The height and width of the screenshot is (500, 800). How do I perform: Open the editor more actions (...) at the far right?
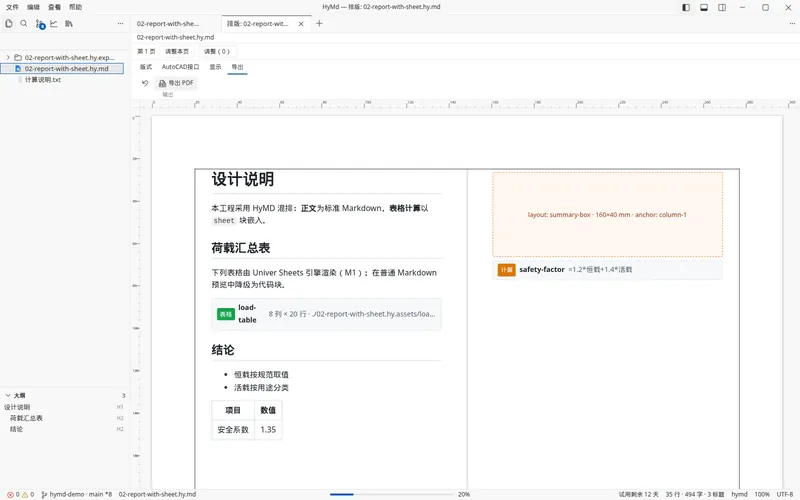[x=792, y=23]
